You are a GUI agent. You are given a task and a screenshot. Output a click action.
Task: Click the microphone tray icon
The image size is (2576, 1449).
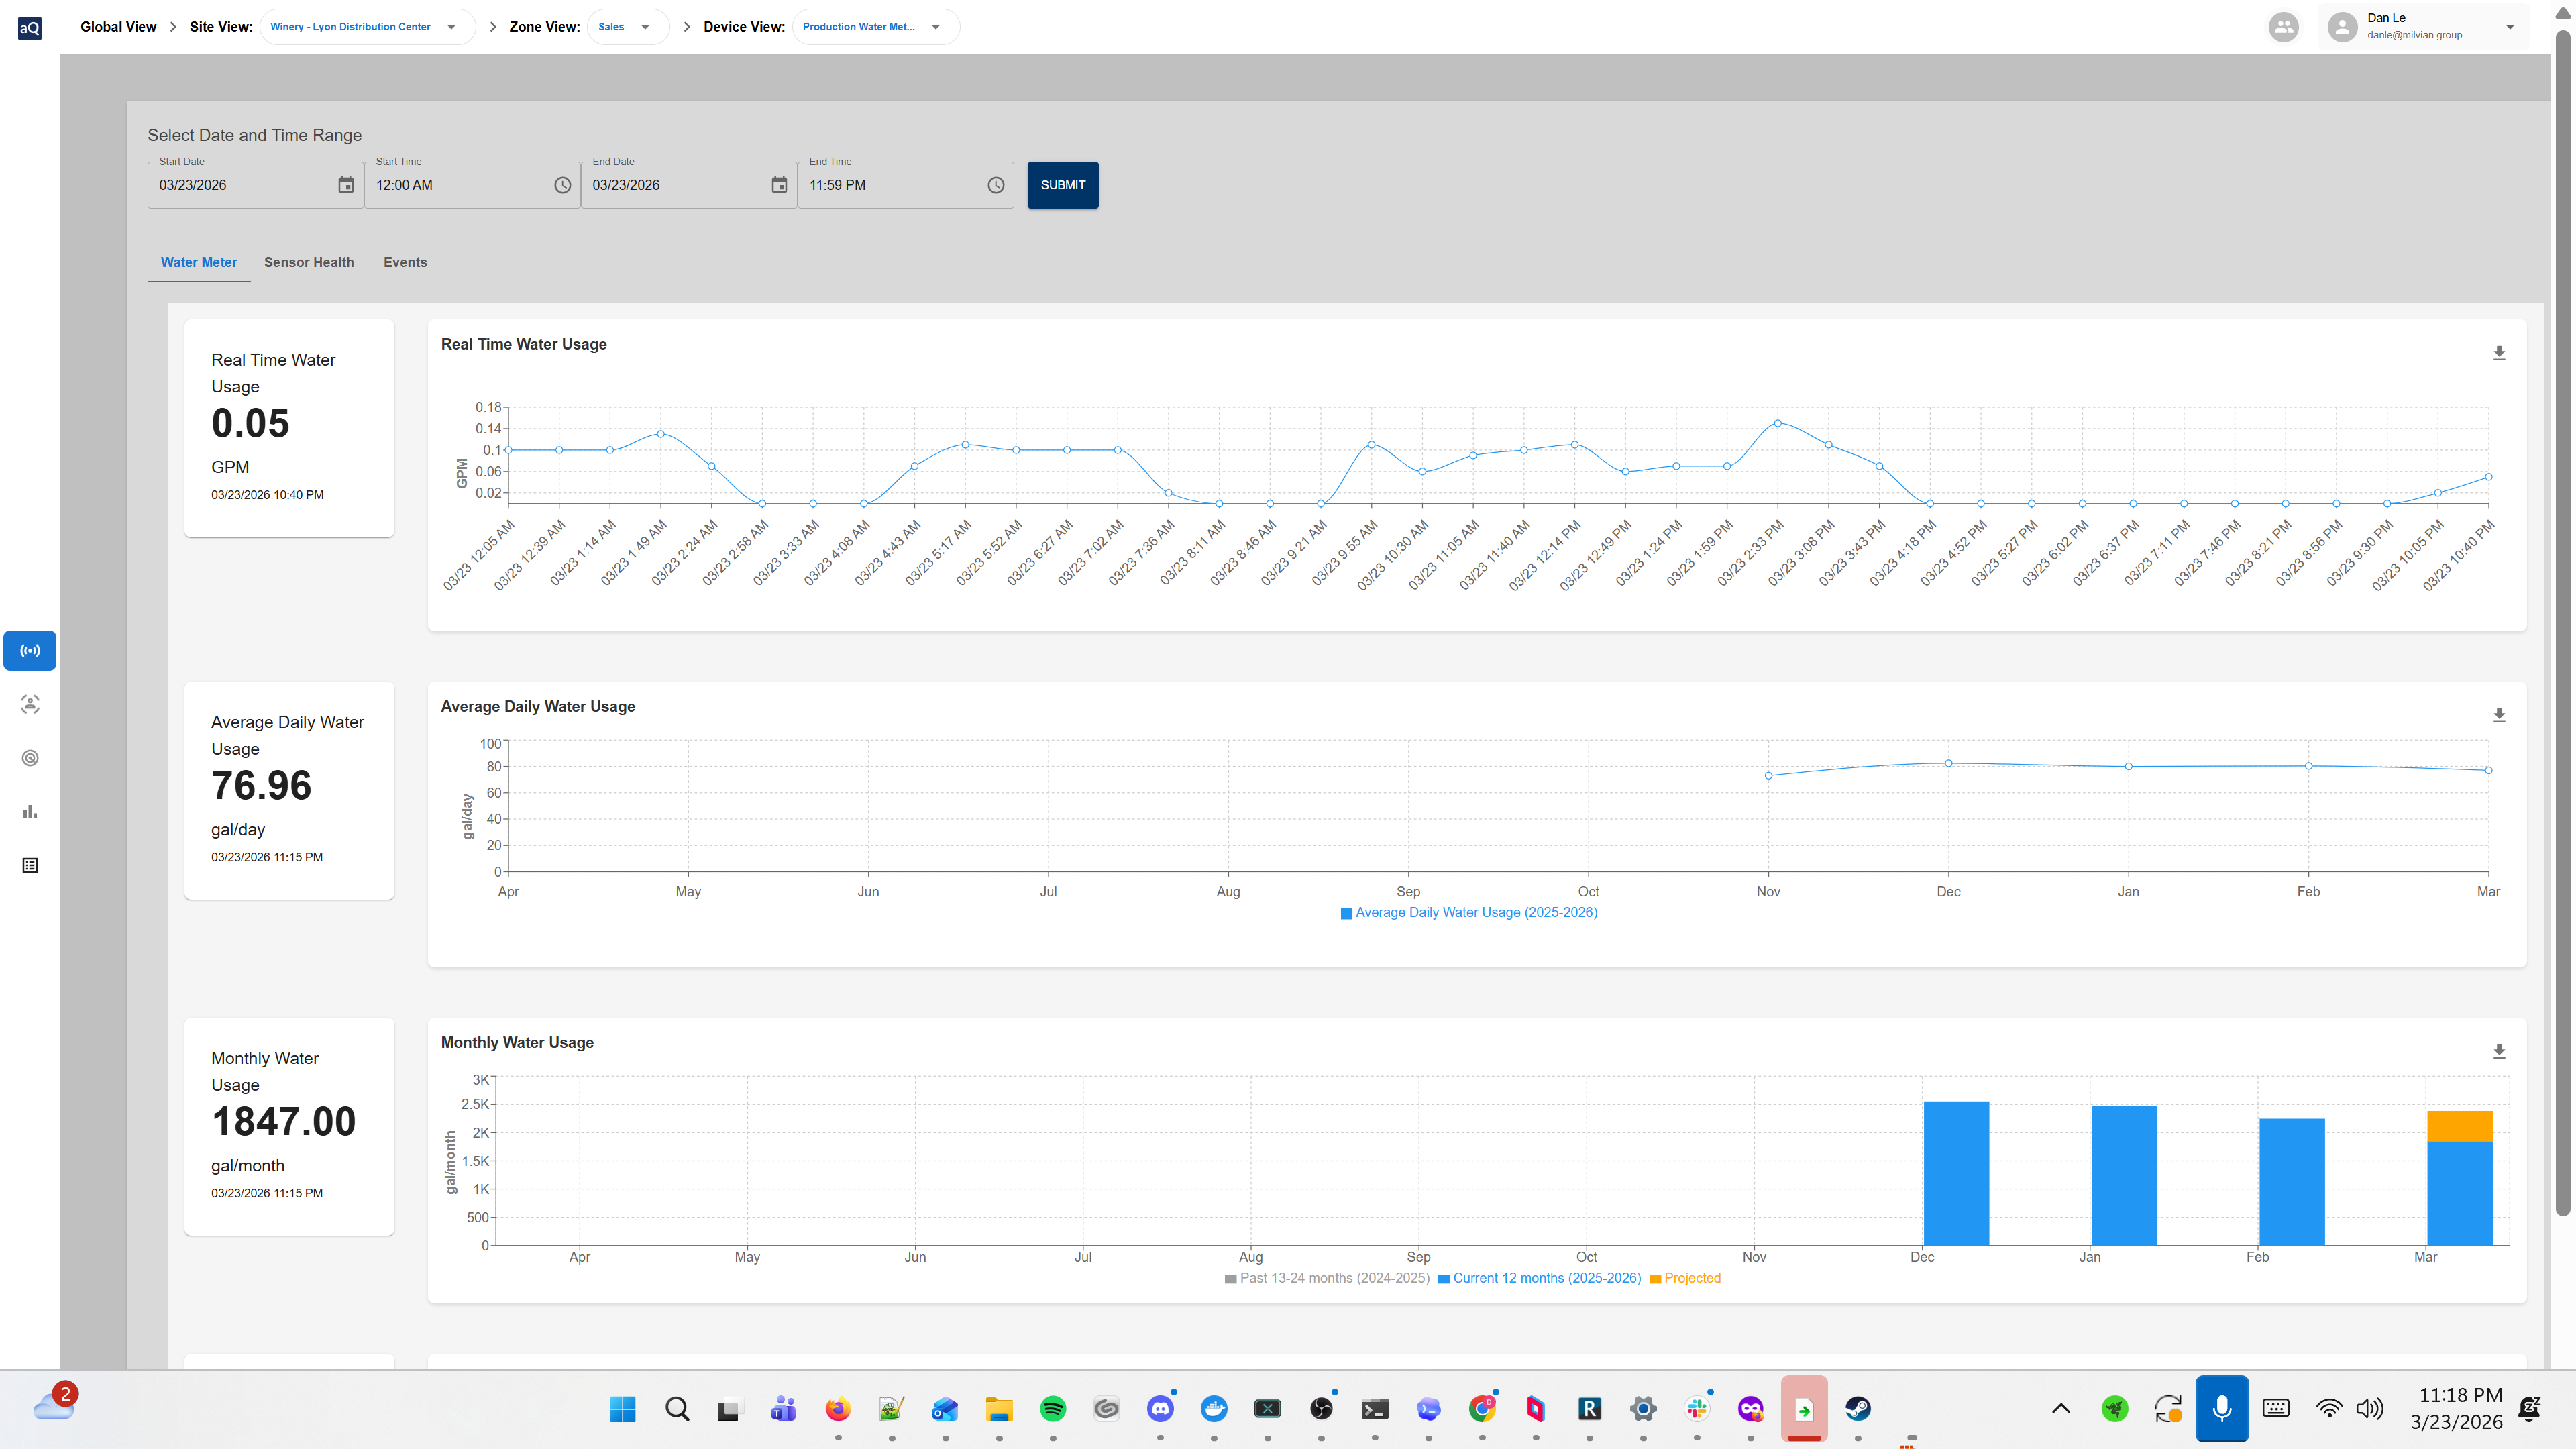(x=2222, y=1409)
